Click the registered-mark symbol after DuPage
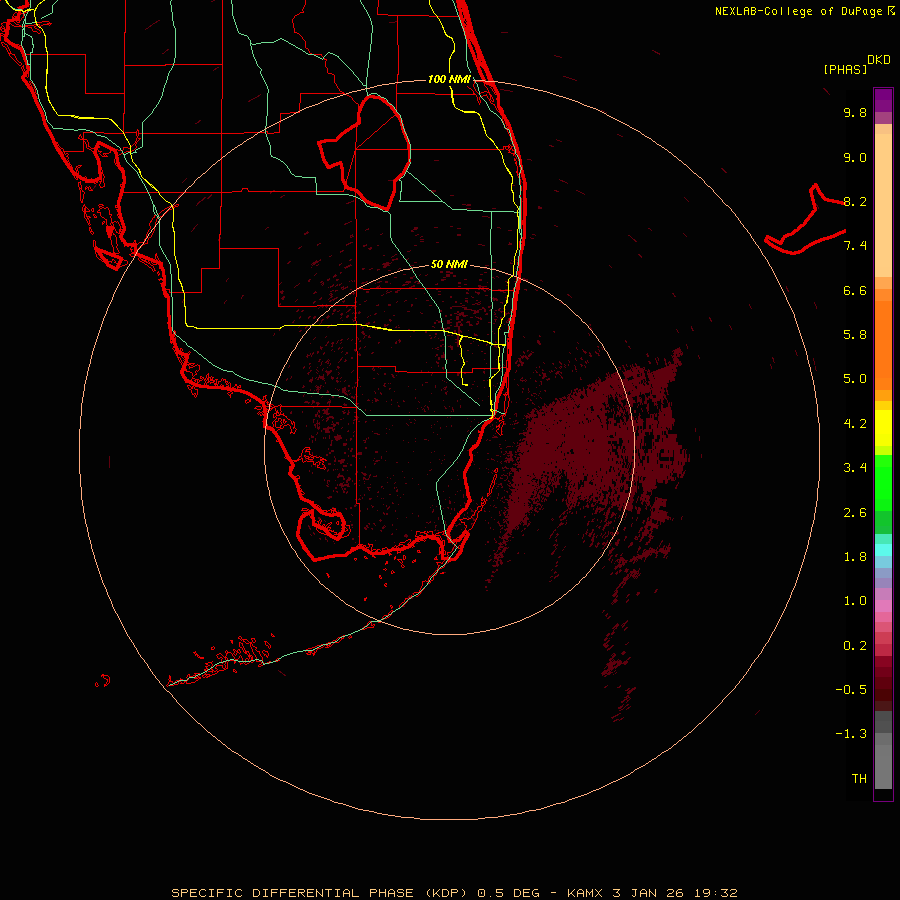Image resolution: width=900 pixels, height=900 pixels. pos(891,11)
